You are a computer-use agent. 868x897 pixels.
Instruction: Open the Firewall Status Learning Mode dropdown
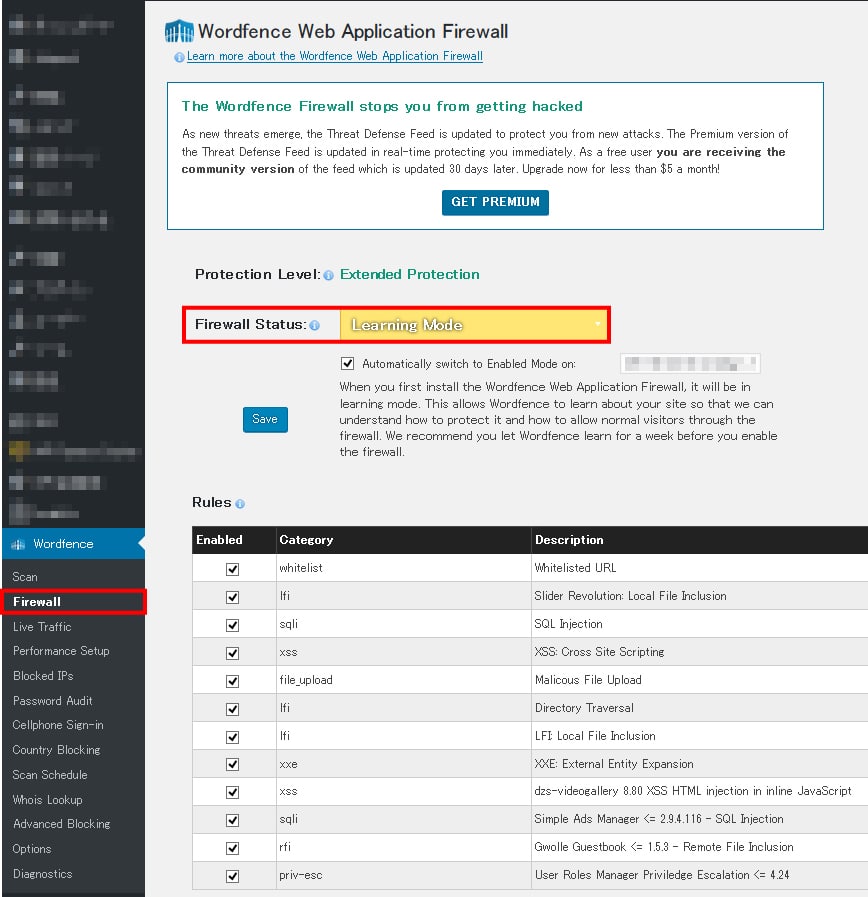474,325
